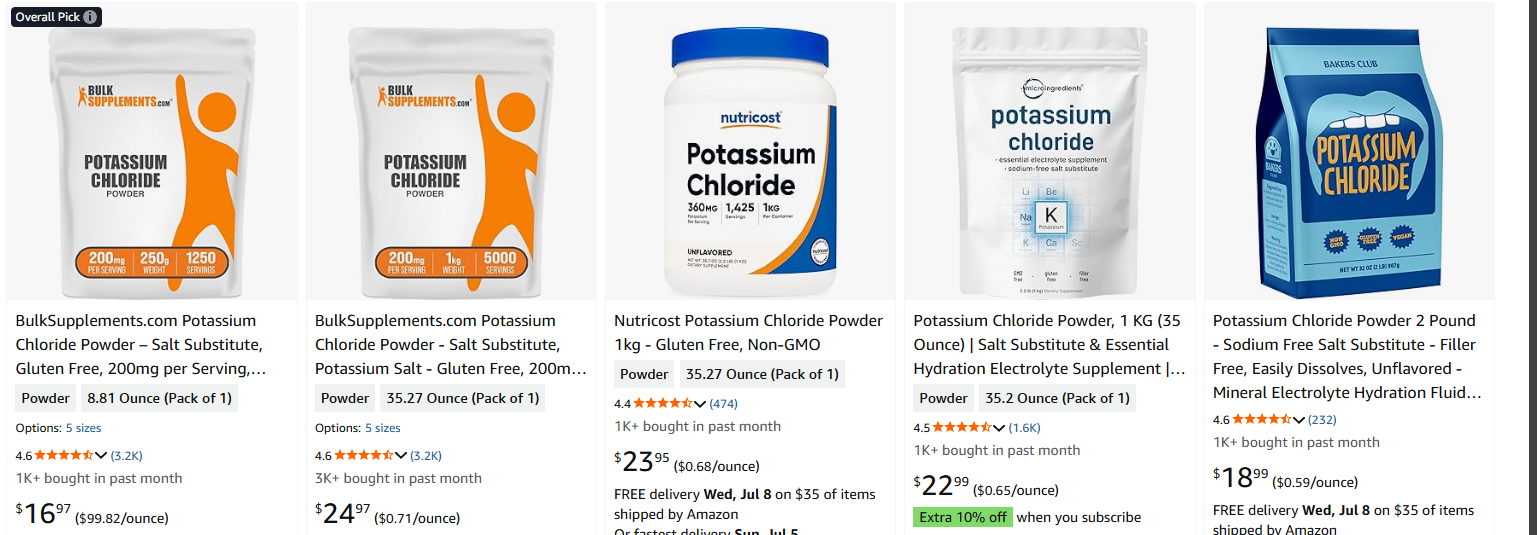The width and height of the screenshot is (1537, 535).
Task: Open Potassium Chloride Powder 2 Pound title link
Action: pos(1347,357)
